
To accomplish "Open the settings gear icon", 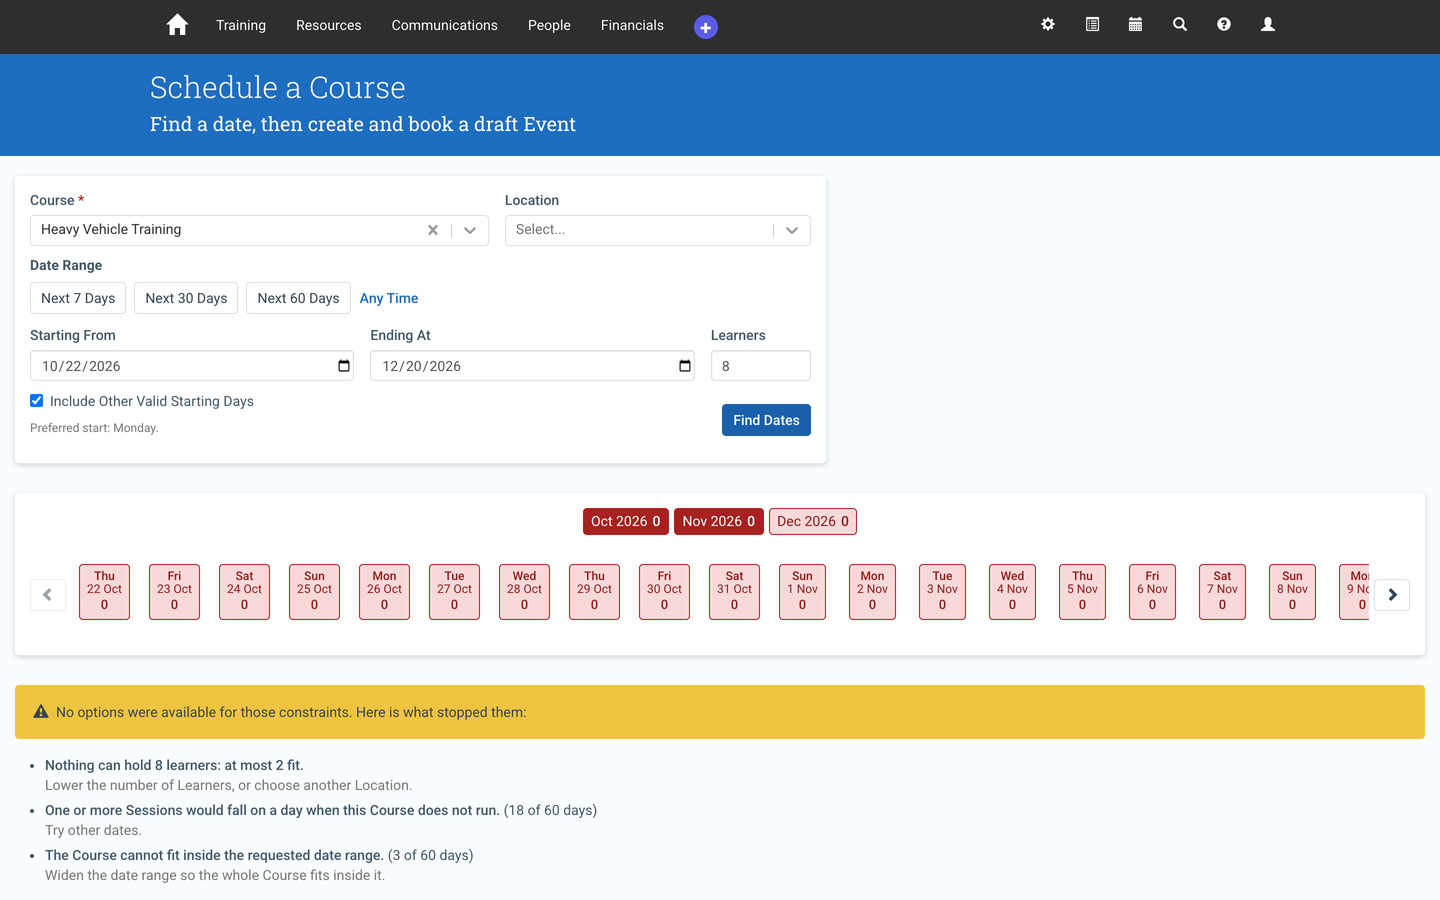I will (1048, 24).
